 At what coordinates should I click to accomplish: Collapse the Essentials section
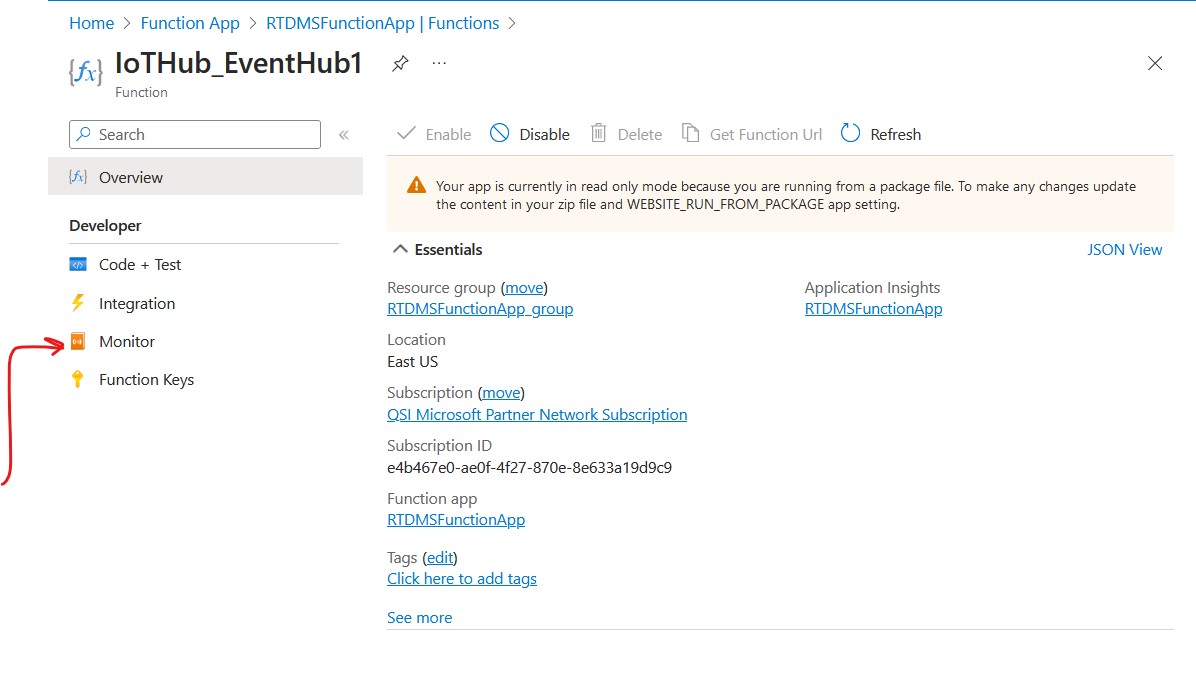(x=400, y=250)
